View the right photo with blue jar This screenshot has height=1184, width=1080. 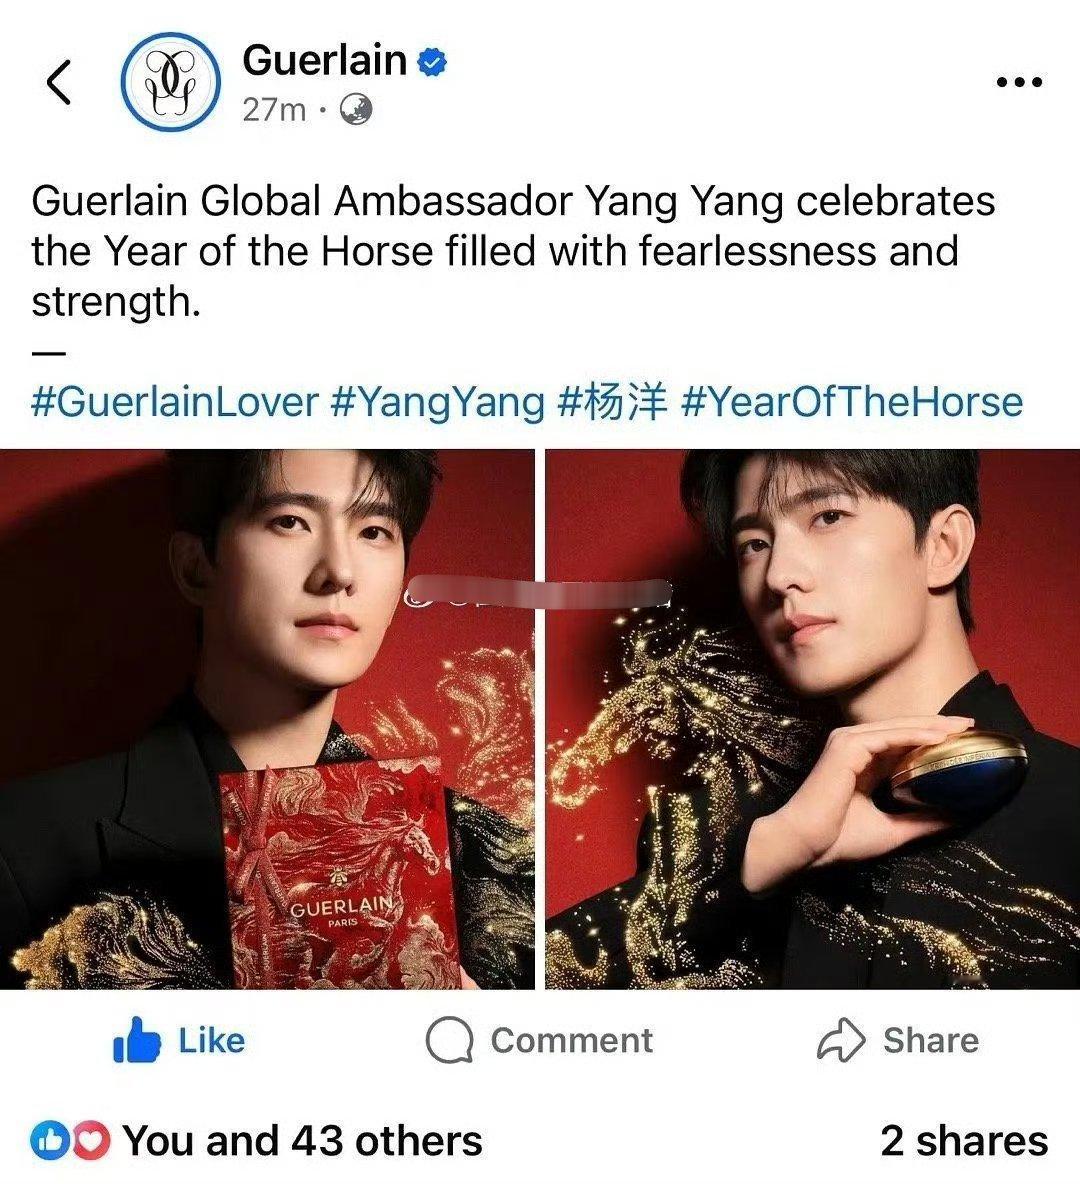813,719
